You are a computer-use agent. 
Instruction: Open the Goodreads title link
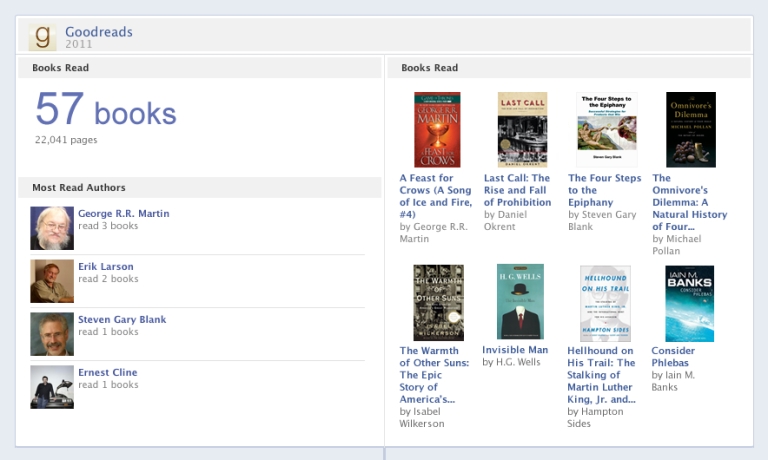(x=99, y=32)
